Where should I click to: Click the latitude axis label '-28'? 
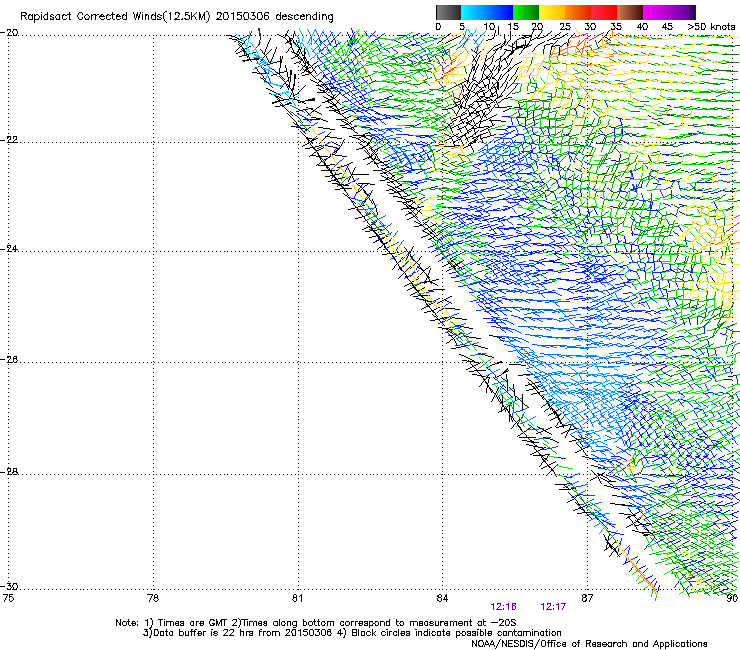coord(9,472)
